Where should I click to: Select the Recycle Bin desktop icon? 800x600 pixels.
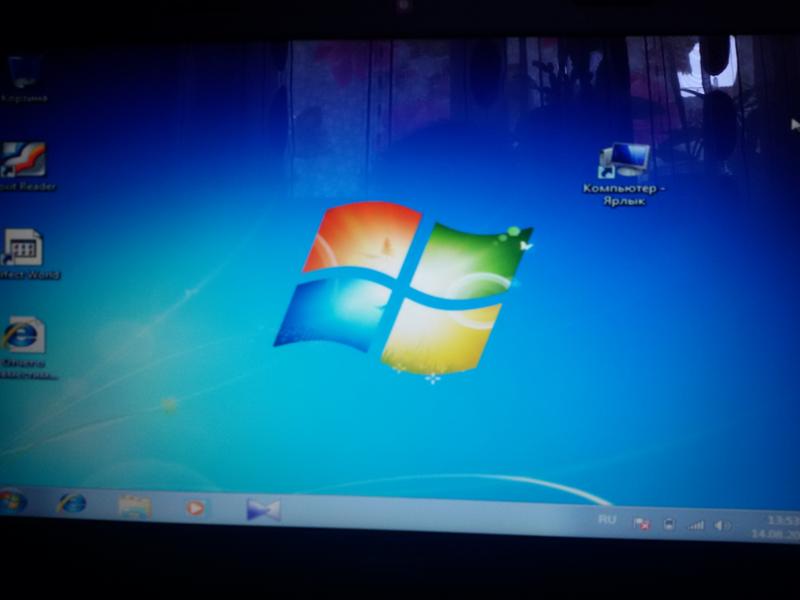[23, 78]
